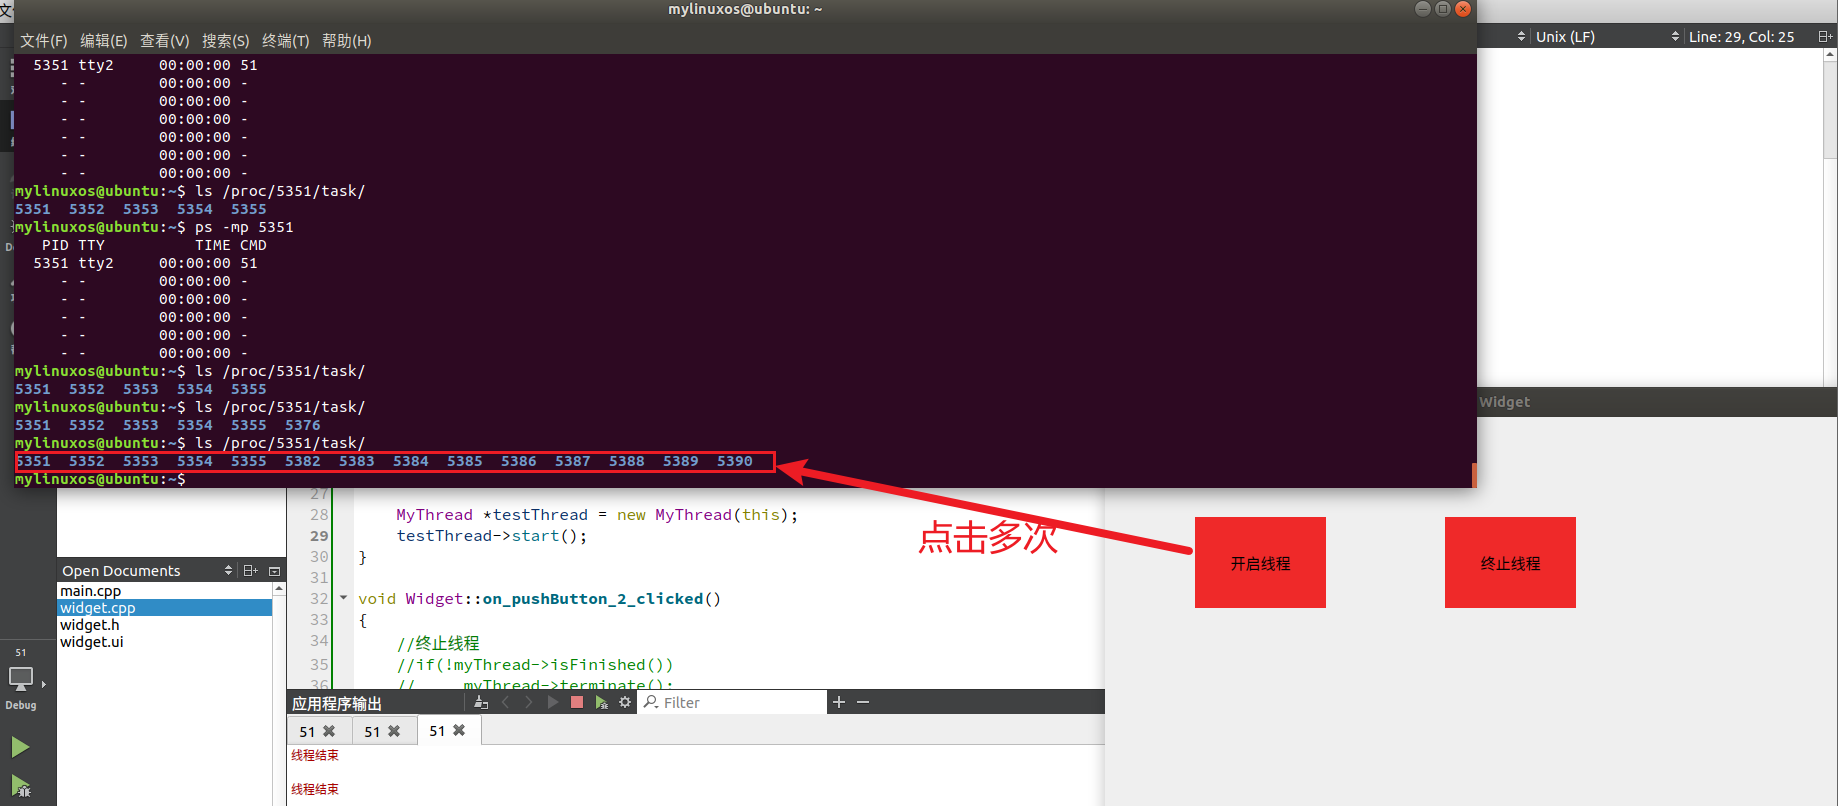
Task: Run the project with green play button
Action: (x=20, y=747)
